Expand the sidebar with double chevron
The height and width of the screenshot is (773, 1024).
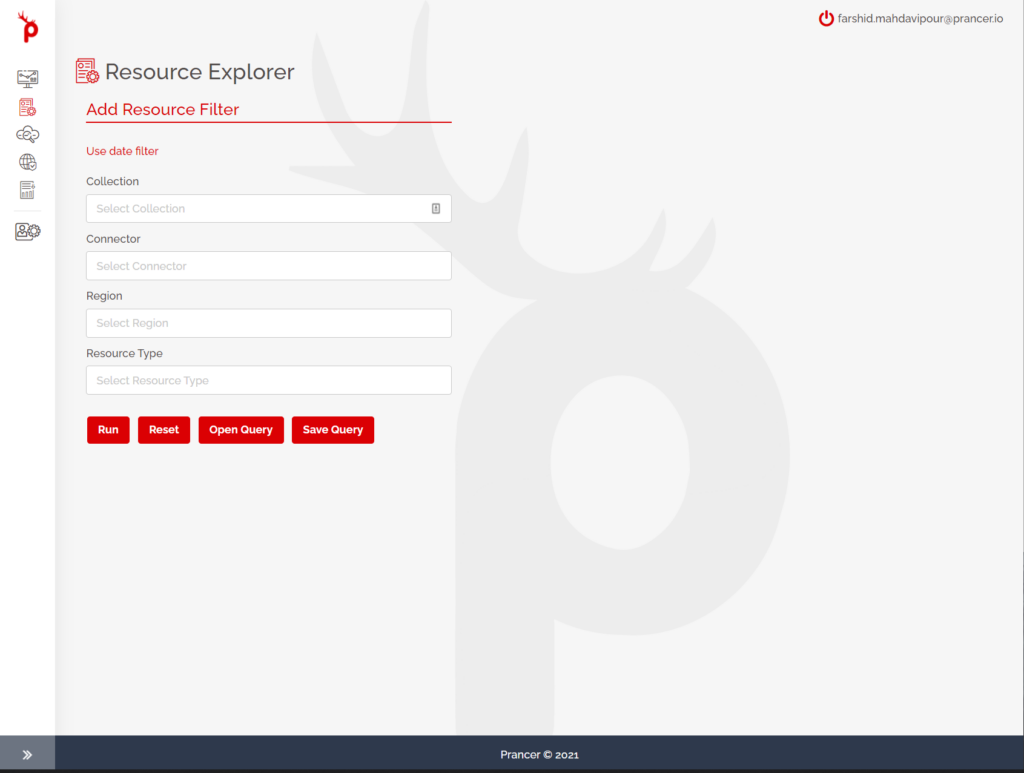(27, 755)
